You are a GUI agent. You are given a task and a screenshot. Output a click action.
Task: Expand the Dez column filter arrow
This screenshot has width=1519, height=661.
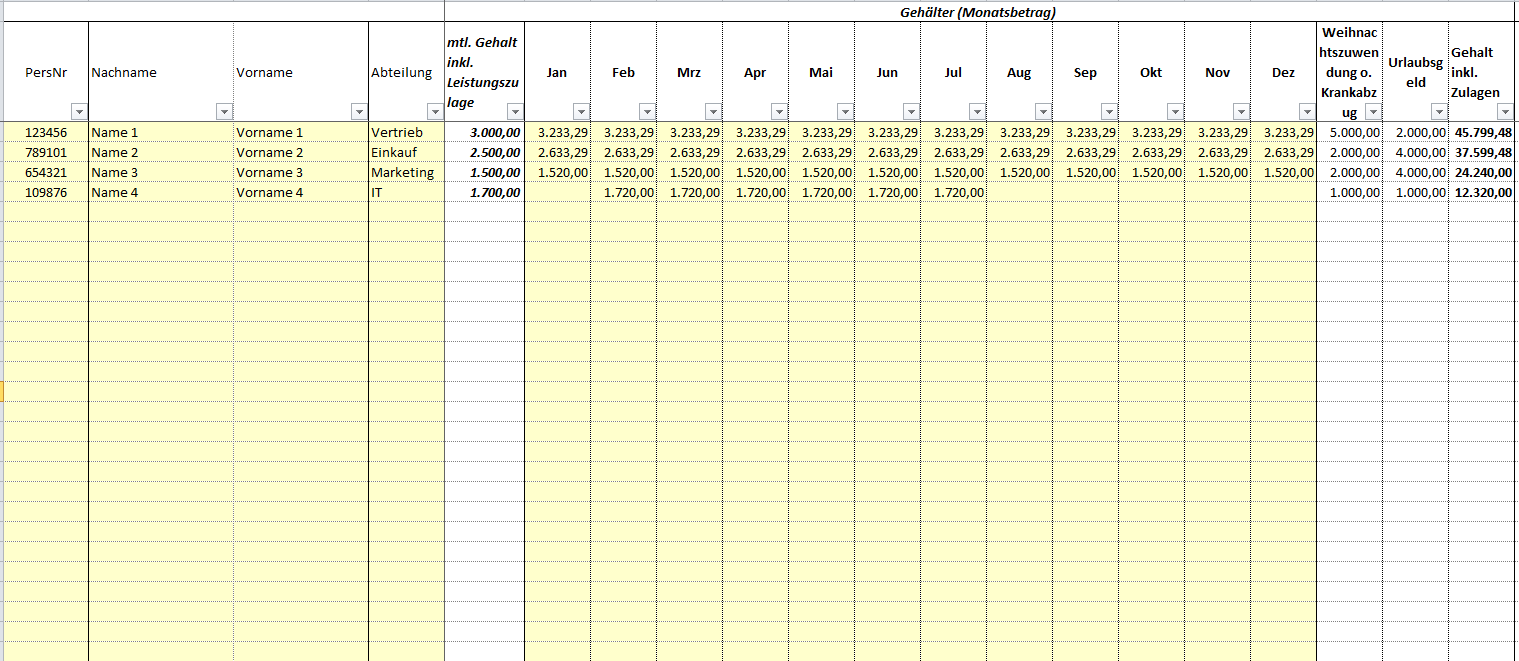coord(1307,112)
